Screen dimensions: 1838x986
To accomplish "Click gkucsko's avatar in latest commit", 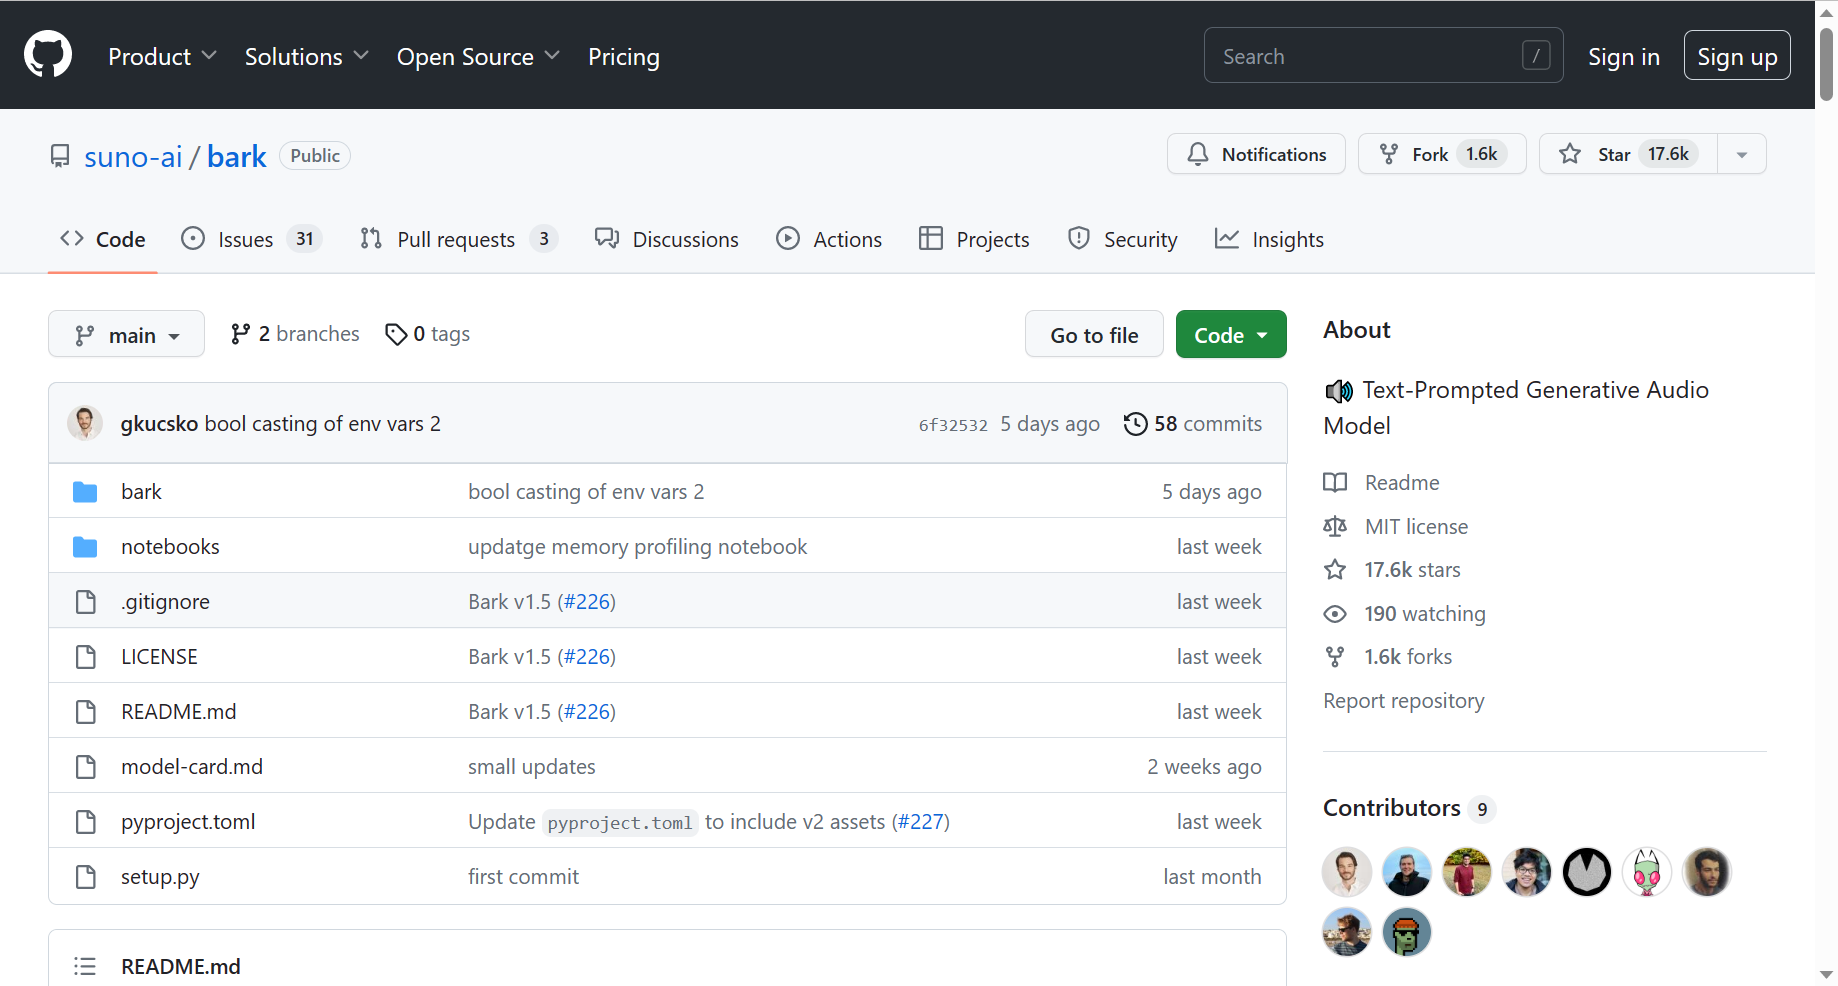I will click(85, 423).
